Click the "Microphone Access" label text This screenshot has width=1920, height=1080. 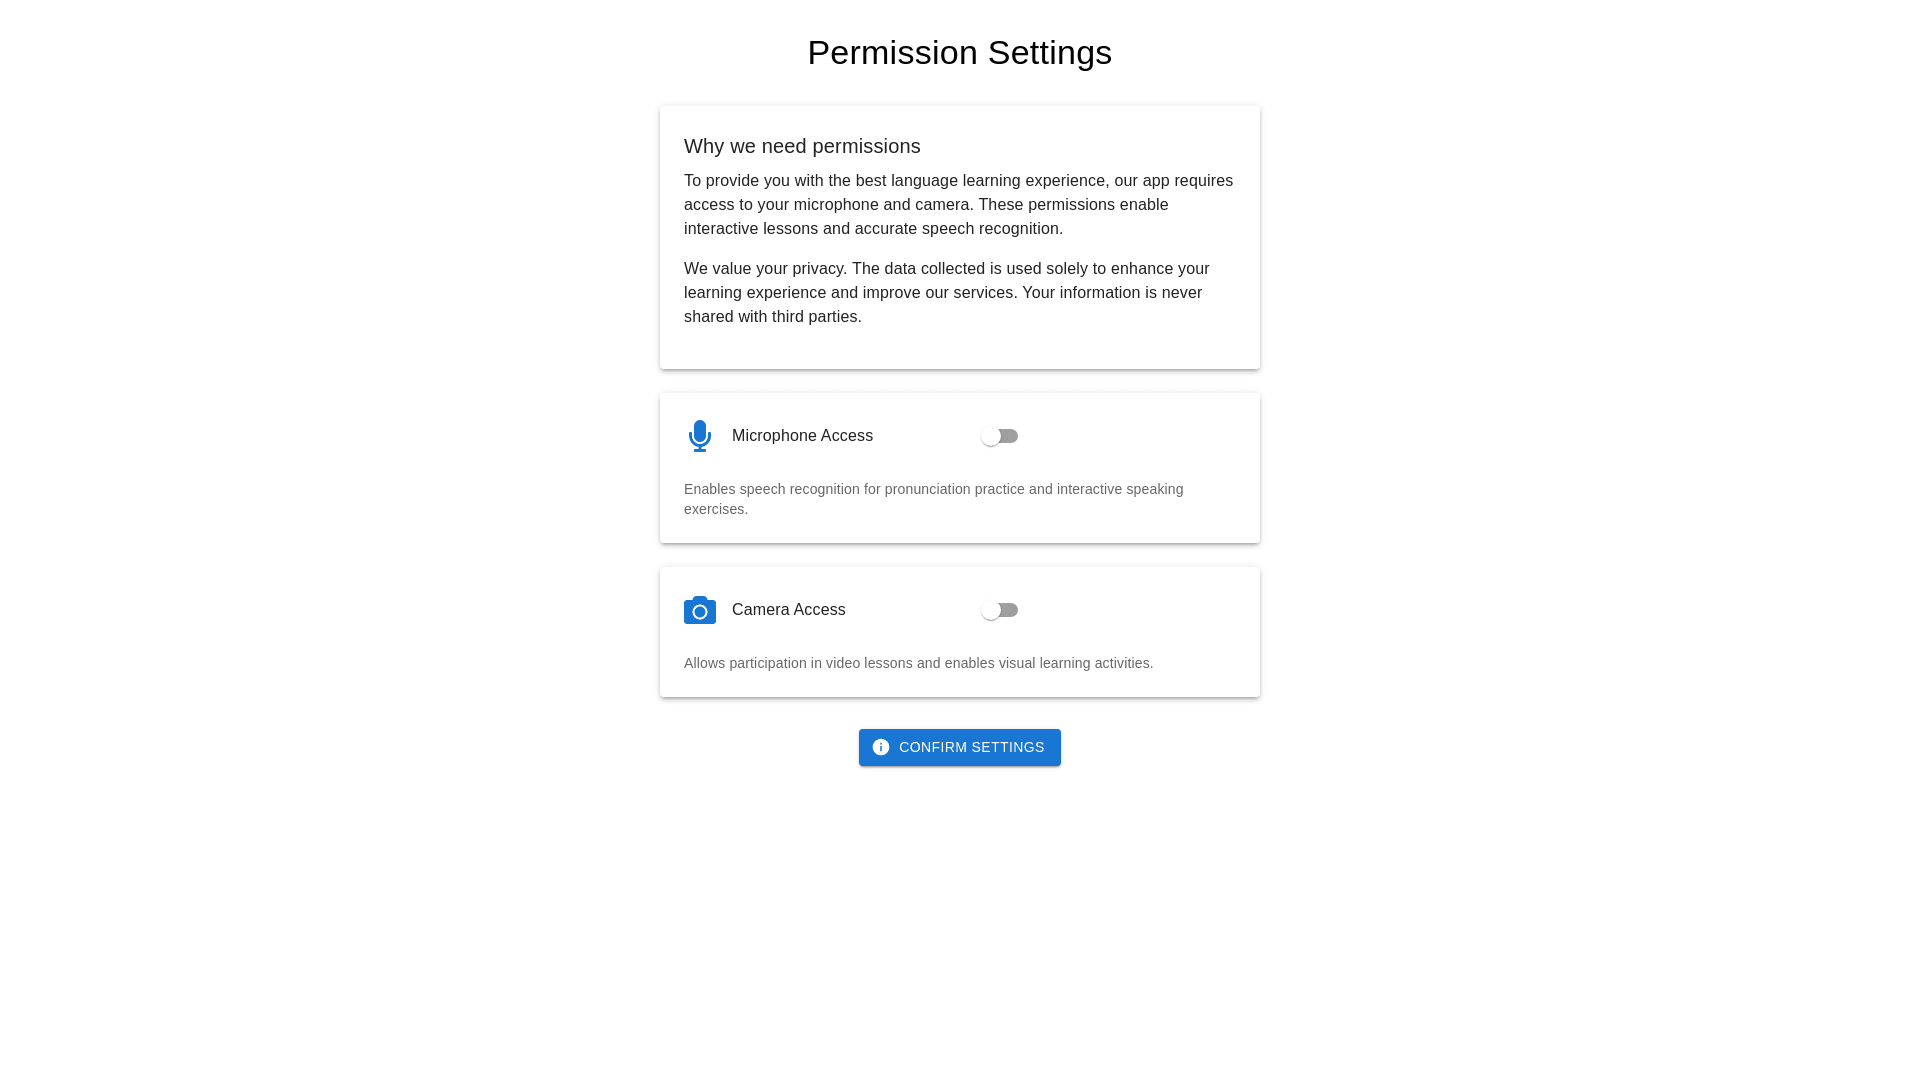802,436
